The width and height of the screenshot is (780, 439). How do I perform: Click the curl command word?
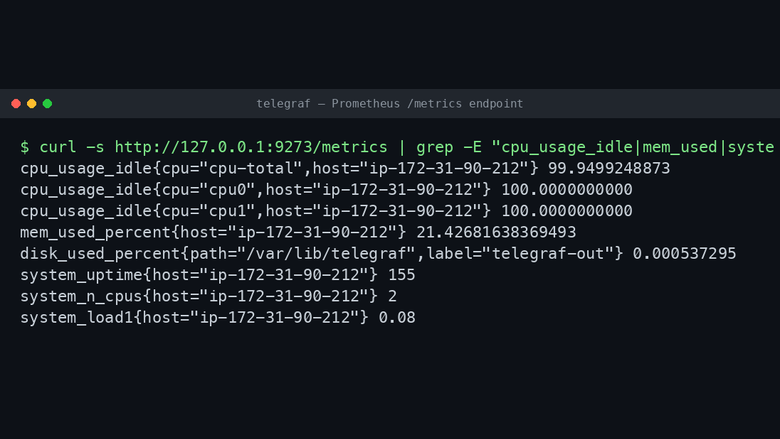(58, 147)
